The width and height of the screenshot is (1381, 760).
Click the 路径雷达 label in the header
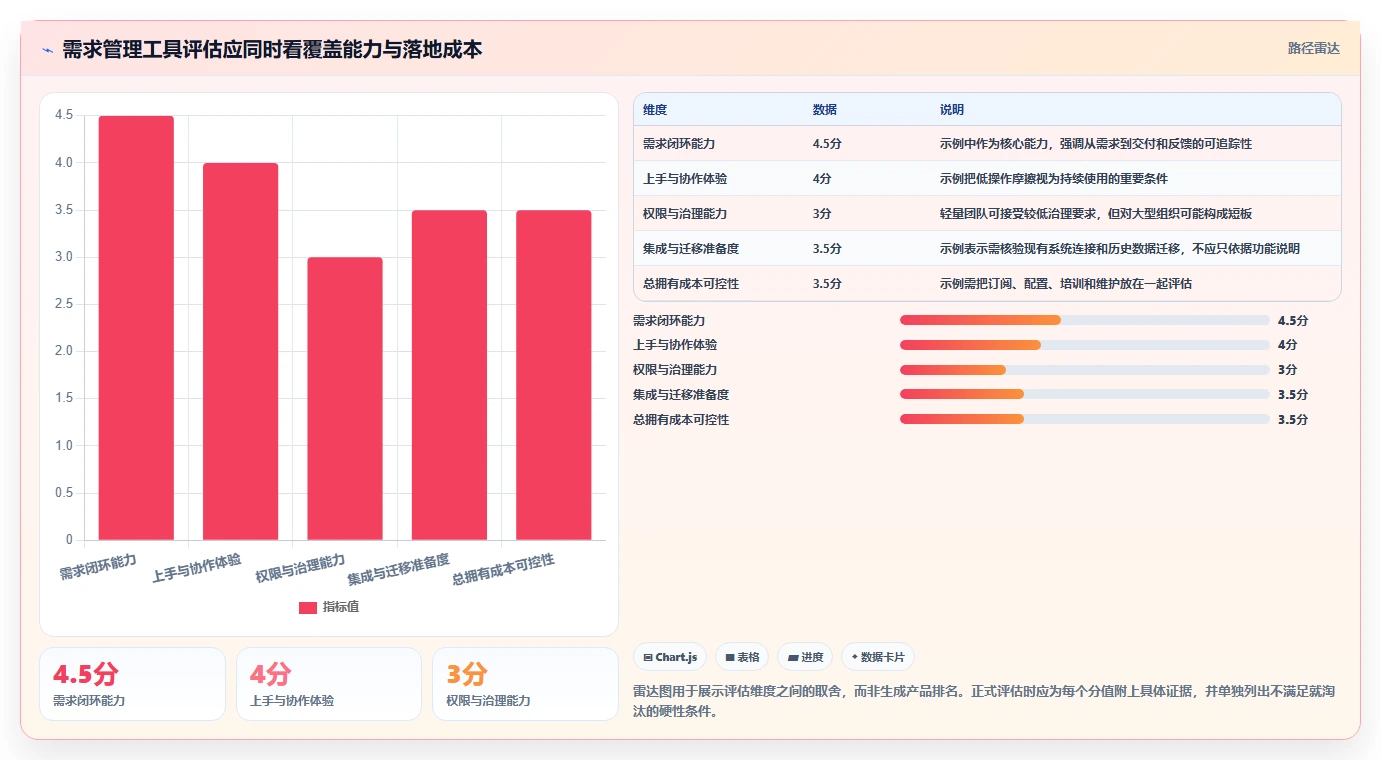[1313, 48]
